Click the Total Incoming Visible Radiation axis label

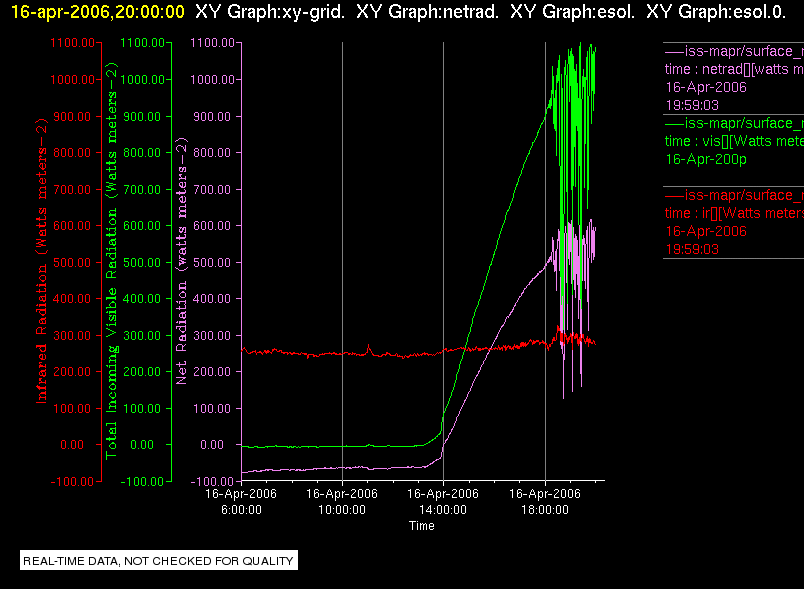coord(112,261)
